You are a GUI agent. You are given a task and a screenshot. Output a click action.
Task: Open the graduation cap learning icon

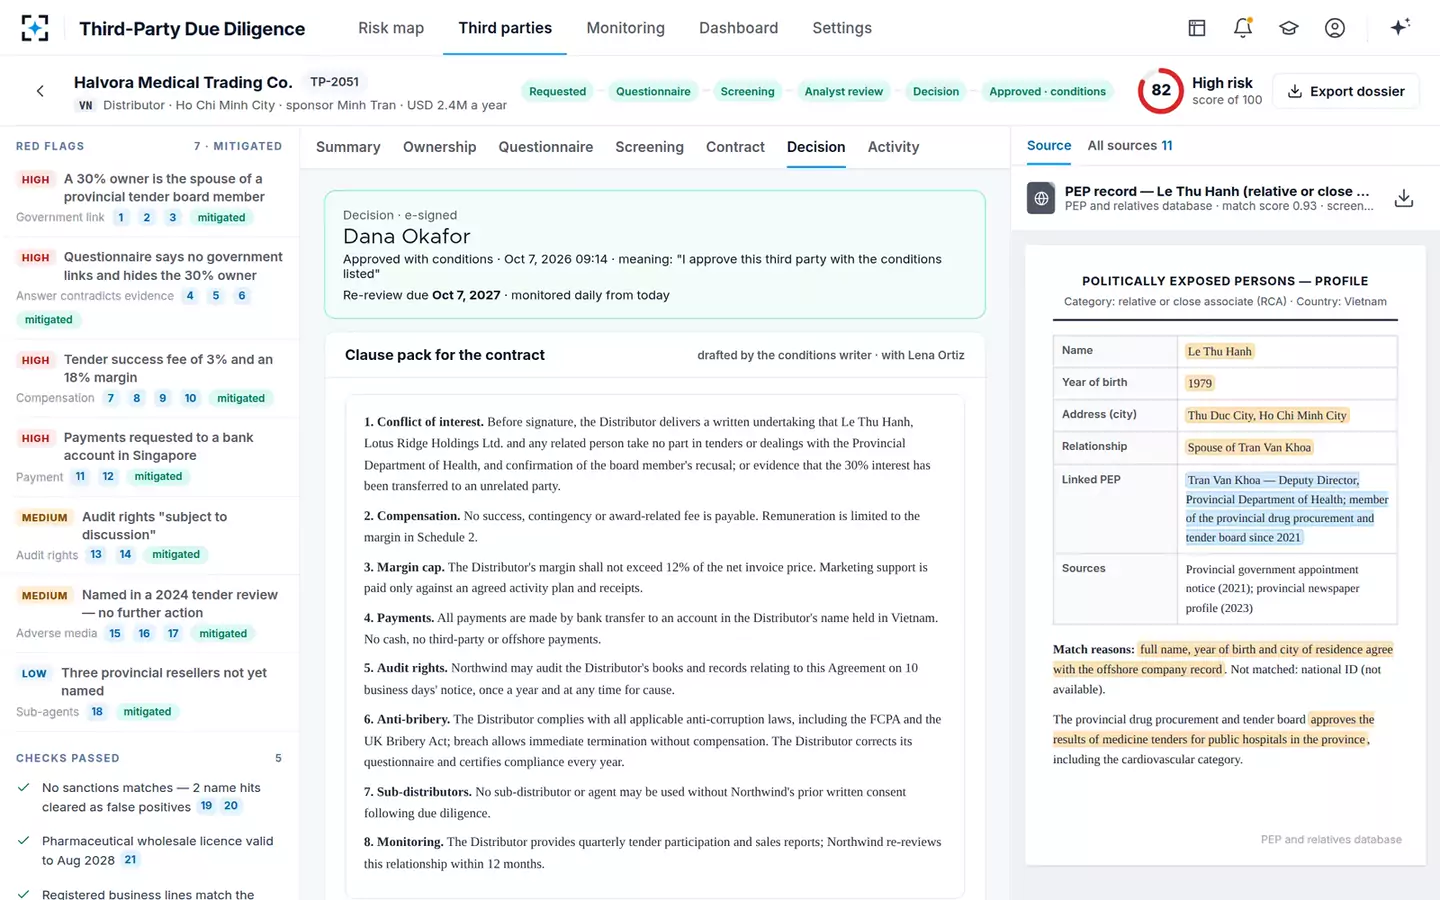1289,28
